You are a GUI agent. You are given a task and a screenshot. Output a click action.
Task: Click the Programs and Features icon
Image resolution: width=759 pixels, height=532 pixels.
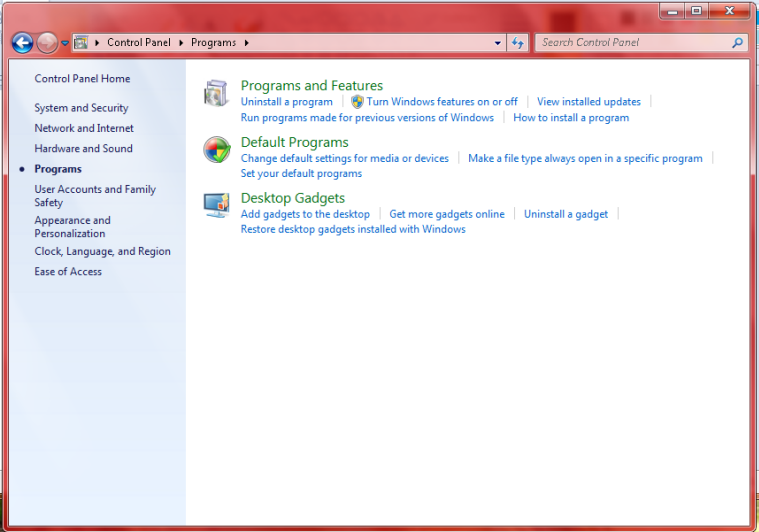(216, 93)
